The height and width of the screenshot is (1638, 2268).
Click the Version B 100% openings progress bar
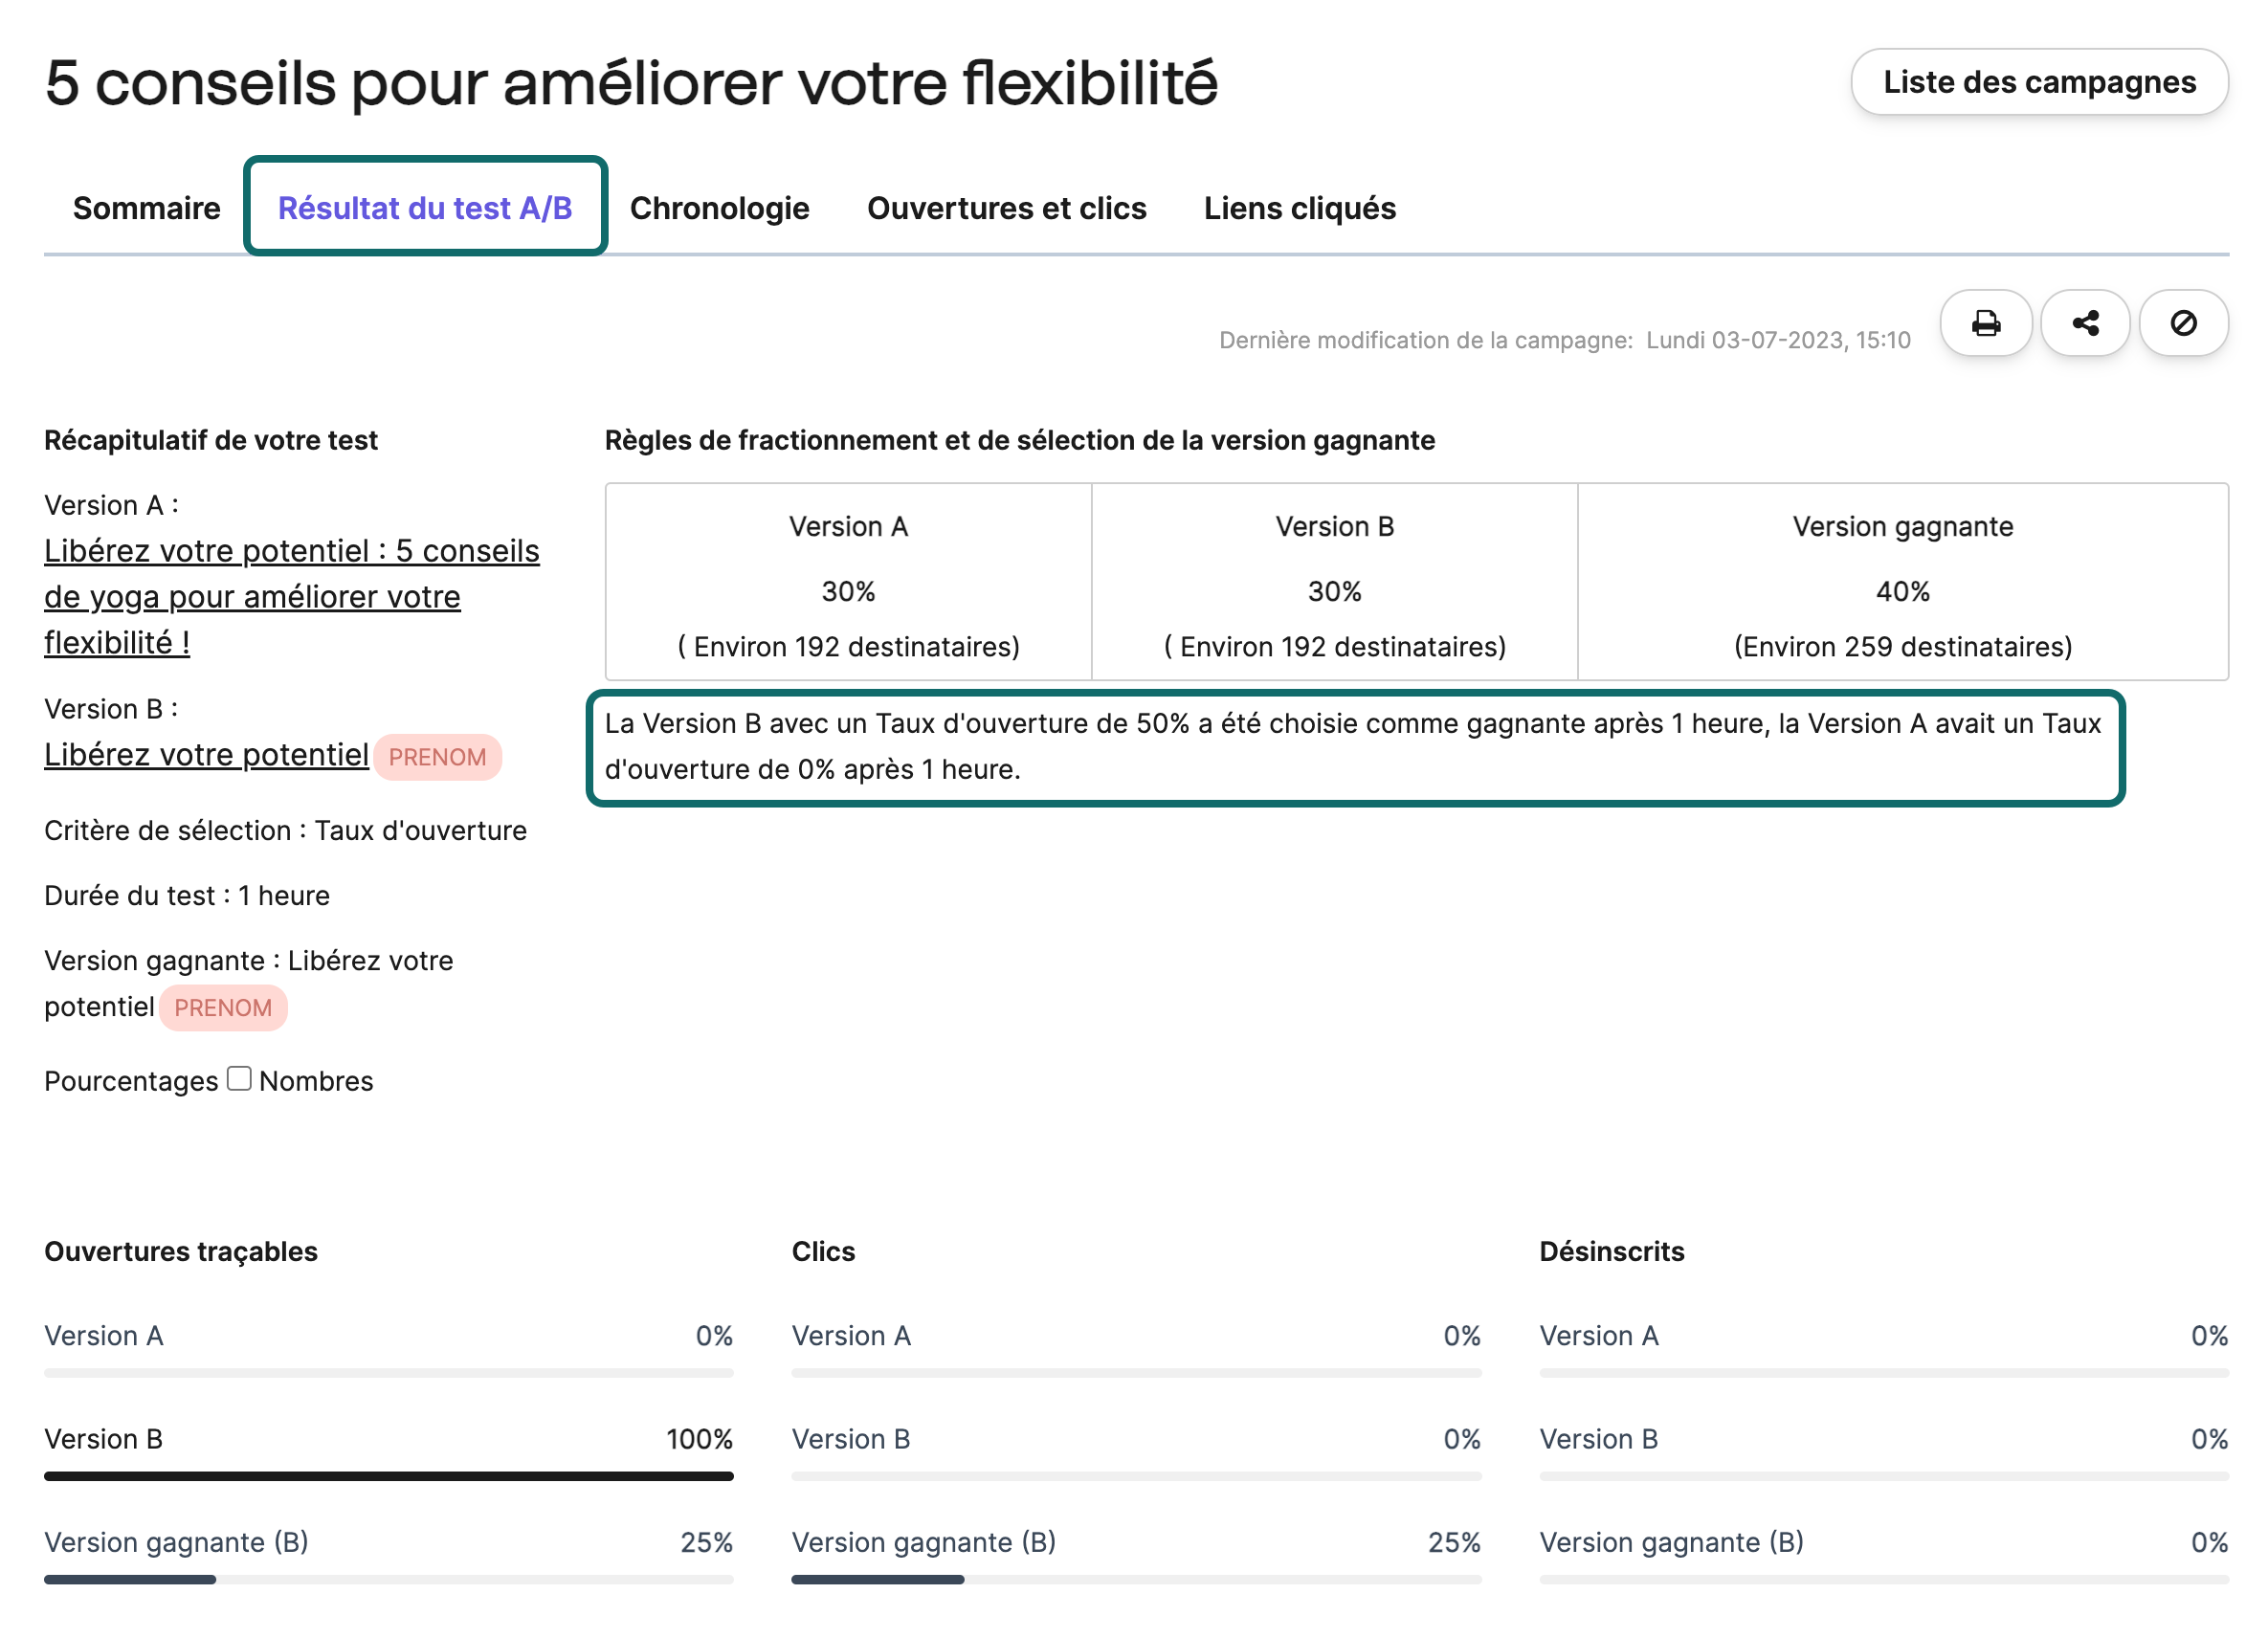(389, 1476)
